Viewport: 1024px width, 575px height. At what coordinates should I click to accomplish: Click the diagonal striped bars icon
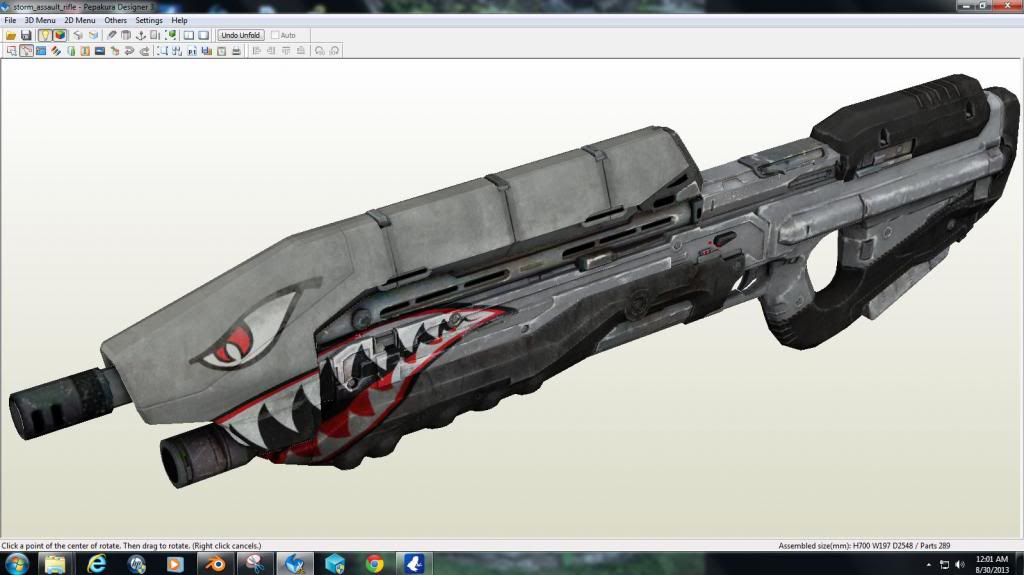pyautogui.click(x=56, y=51)
